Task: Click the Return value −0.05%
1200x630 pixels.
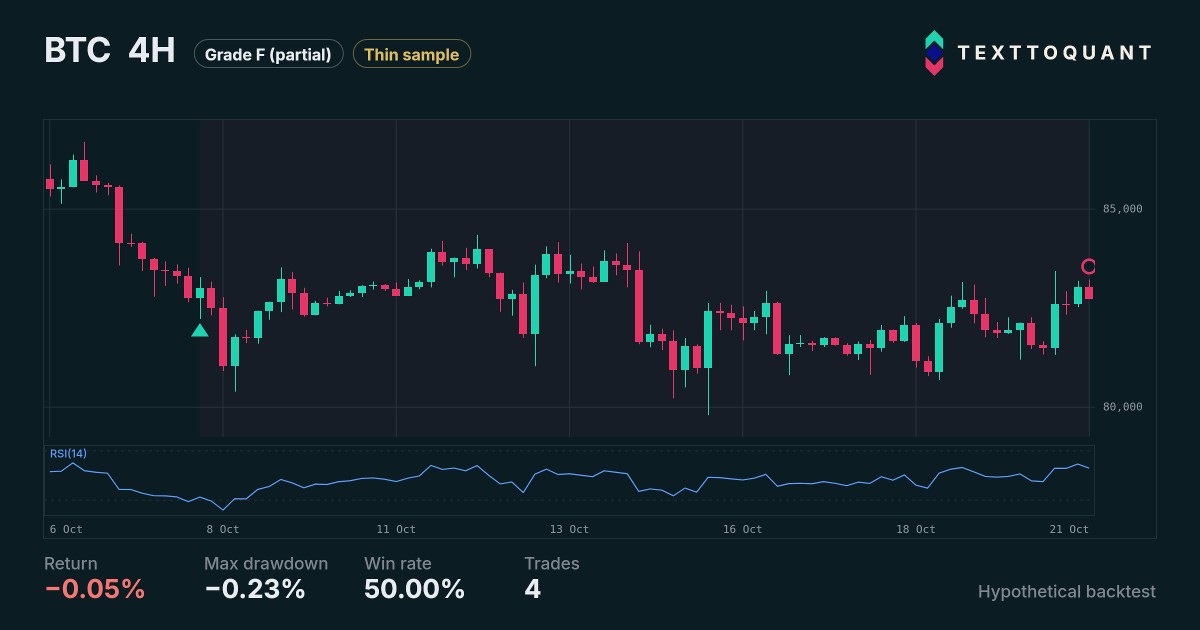Action: click(x=95, y=590)
